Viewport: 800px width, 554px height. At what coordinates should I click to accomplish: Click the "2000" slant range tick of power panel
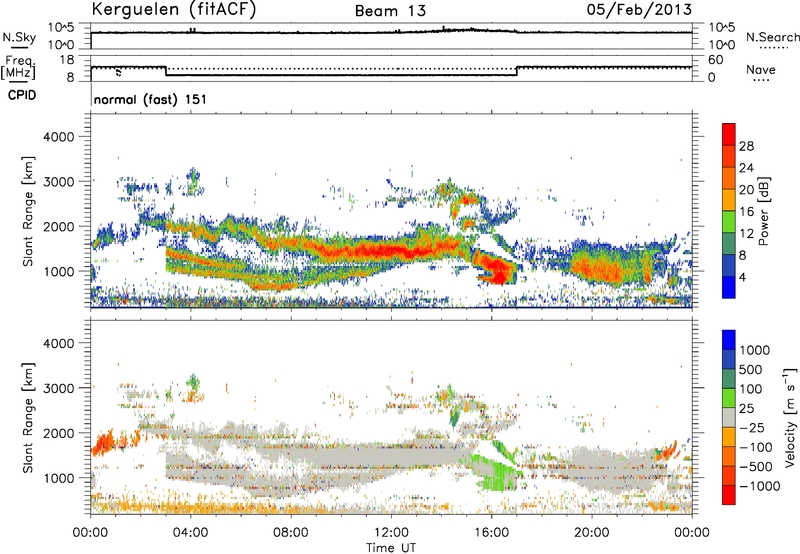[59, 226]
